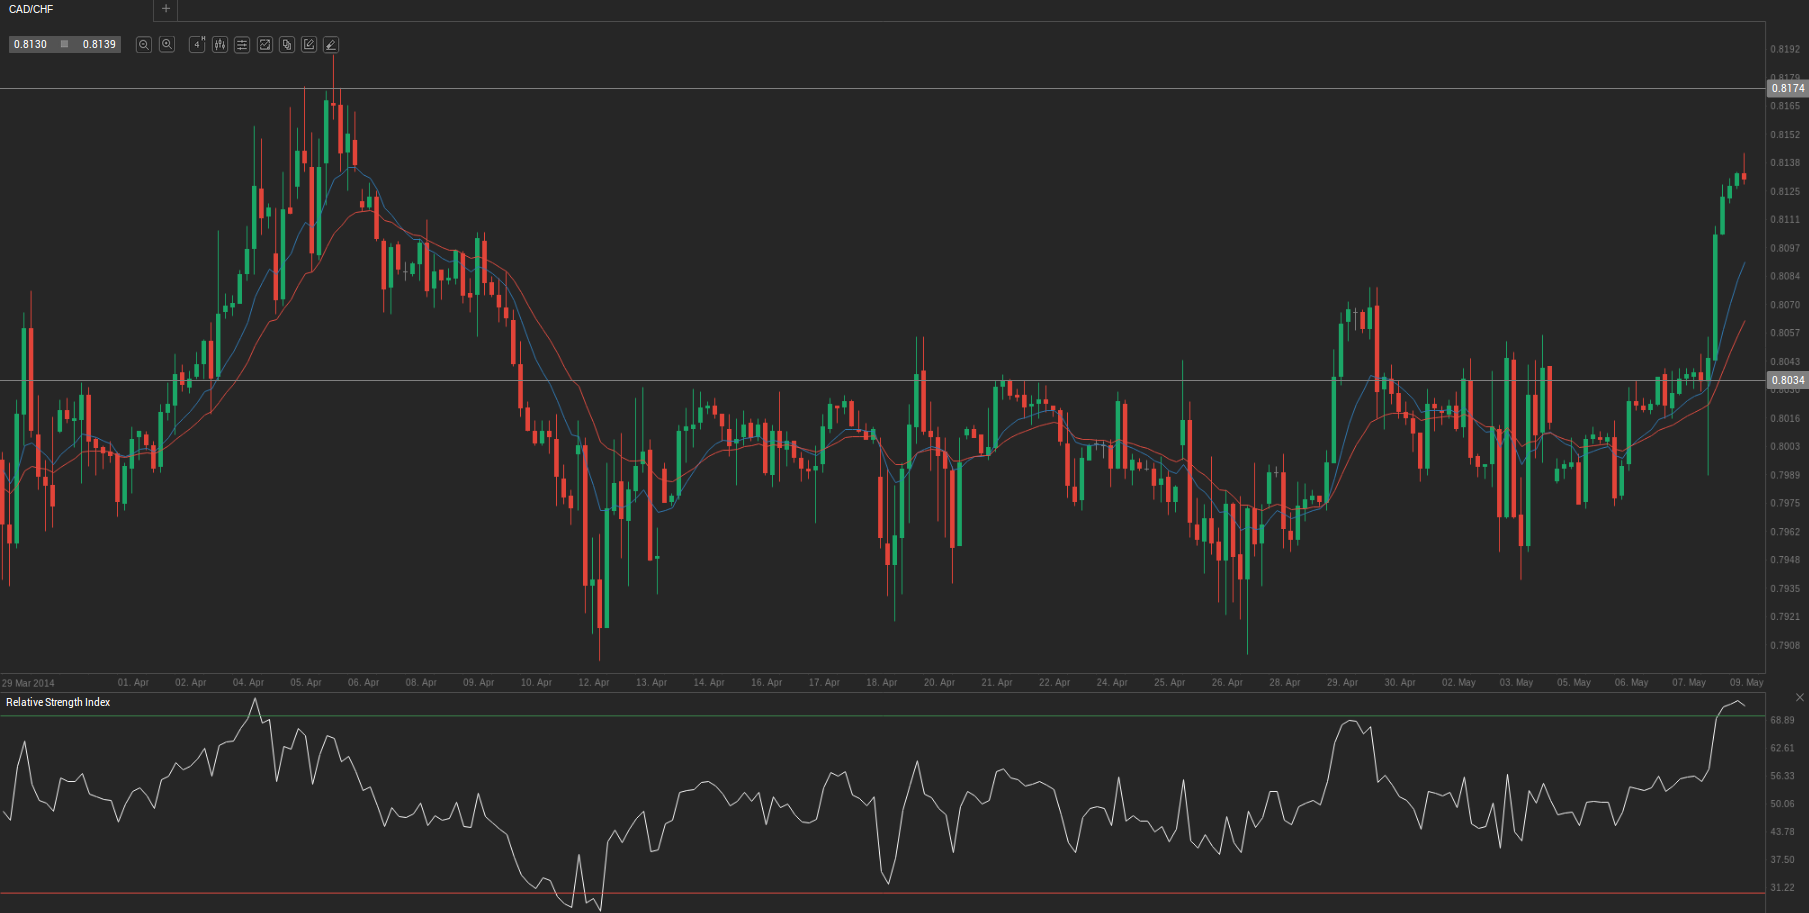Select the drawing pencil tool

pos(331,45)
